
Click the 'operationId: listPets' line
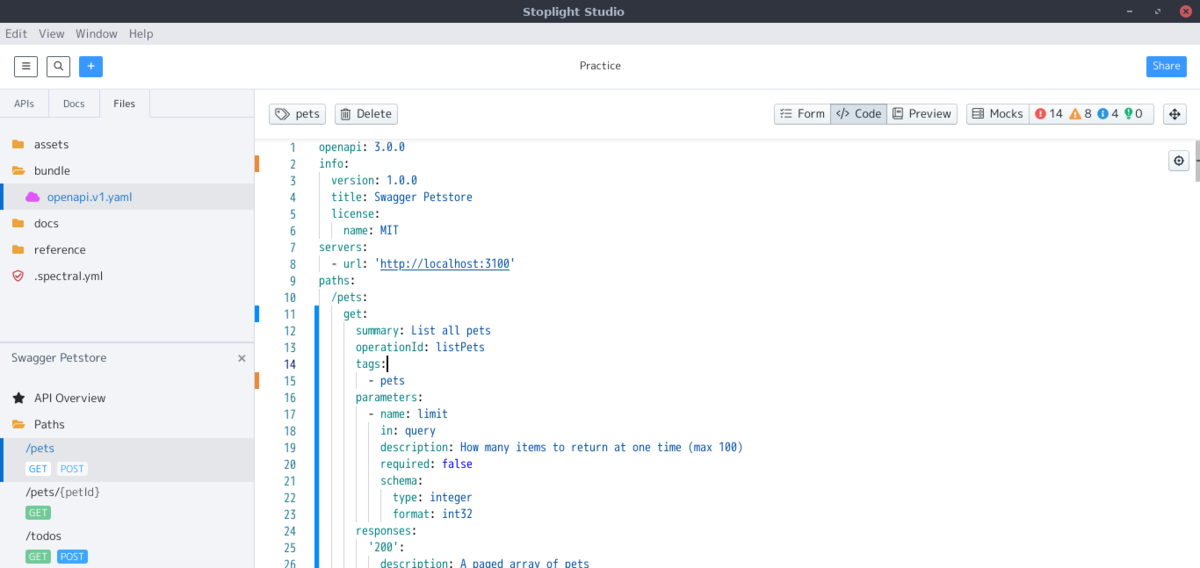pos(420,347)
